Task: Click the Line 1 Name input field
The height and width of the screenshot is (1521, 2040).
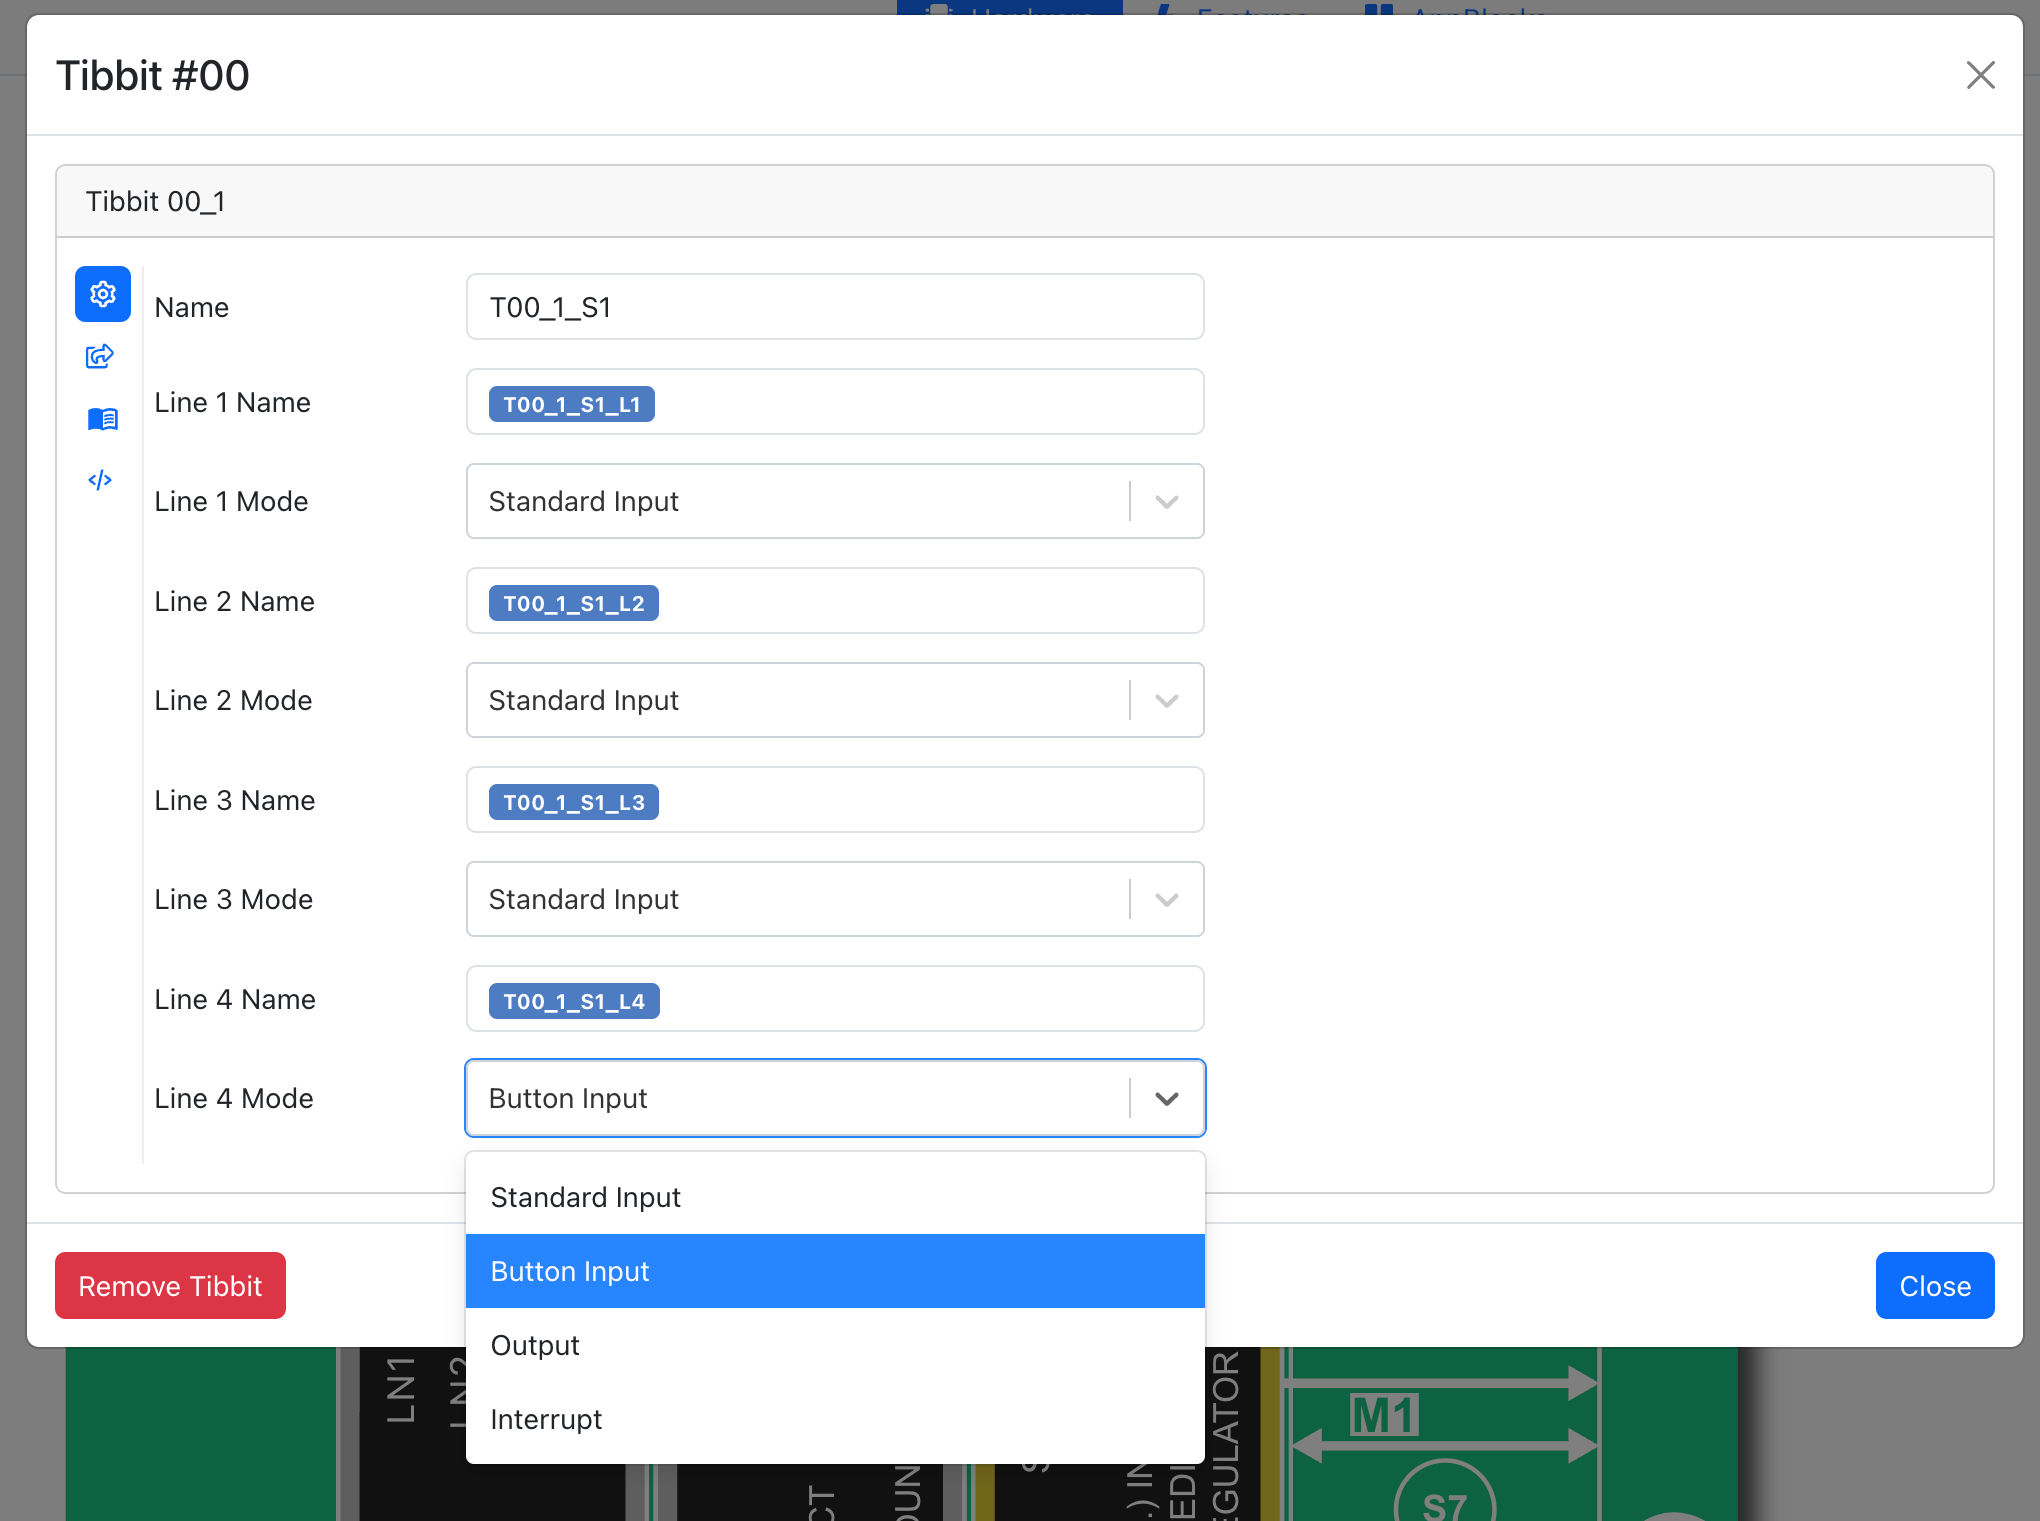Action: click(835, 402)
